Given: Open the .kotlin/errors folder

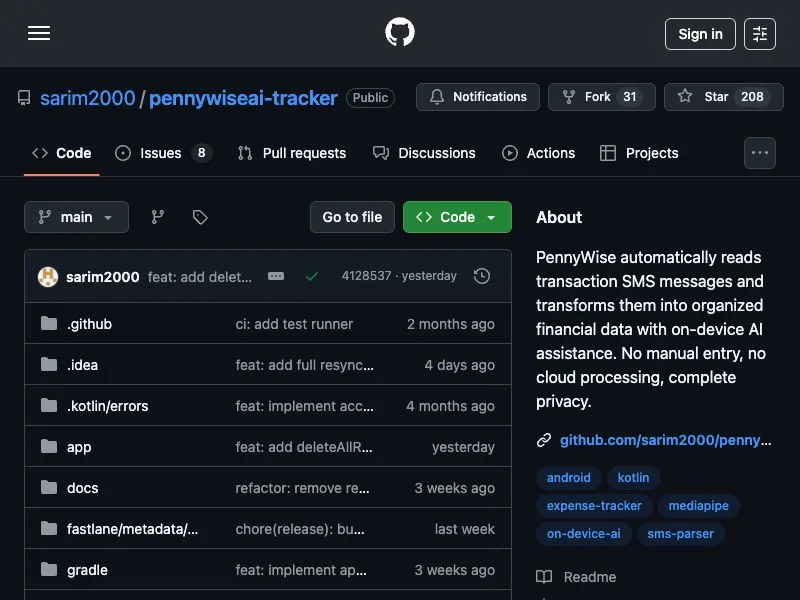Looking at the screenshot, I should tap(108, 406).
